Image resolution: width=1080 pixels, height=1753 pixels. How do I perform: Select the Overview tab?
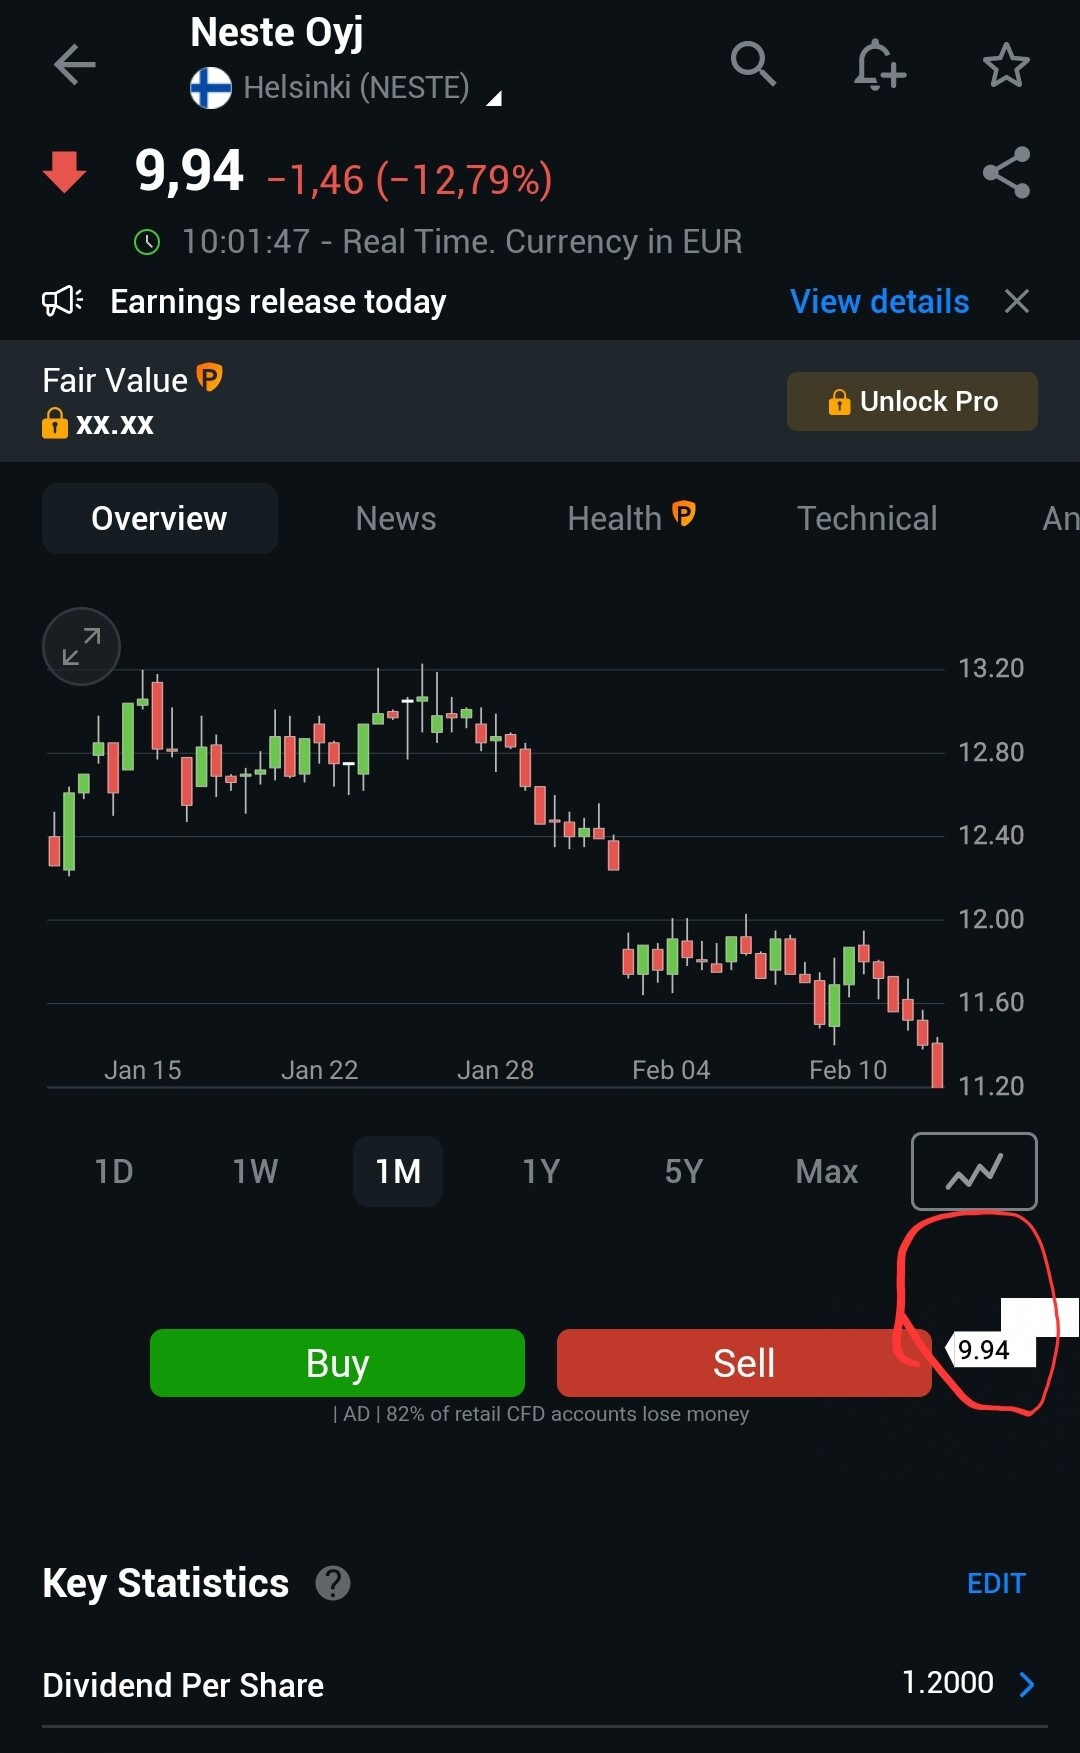pyautogui.click(x=159, y=518)
